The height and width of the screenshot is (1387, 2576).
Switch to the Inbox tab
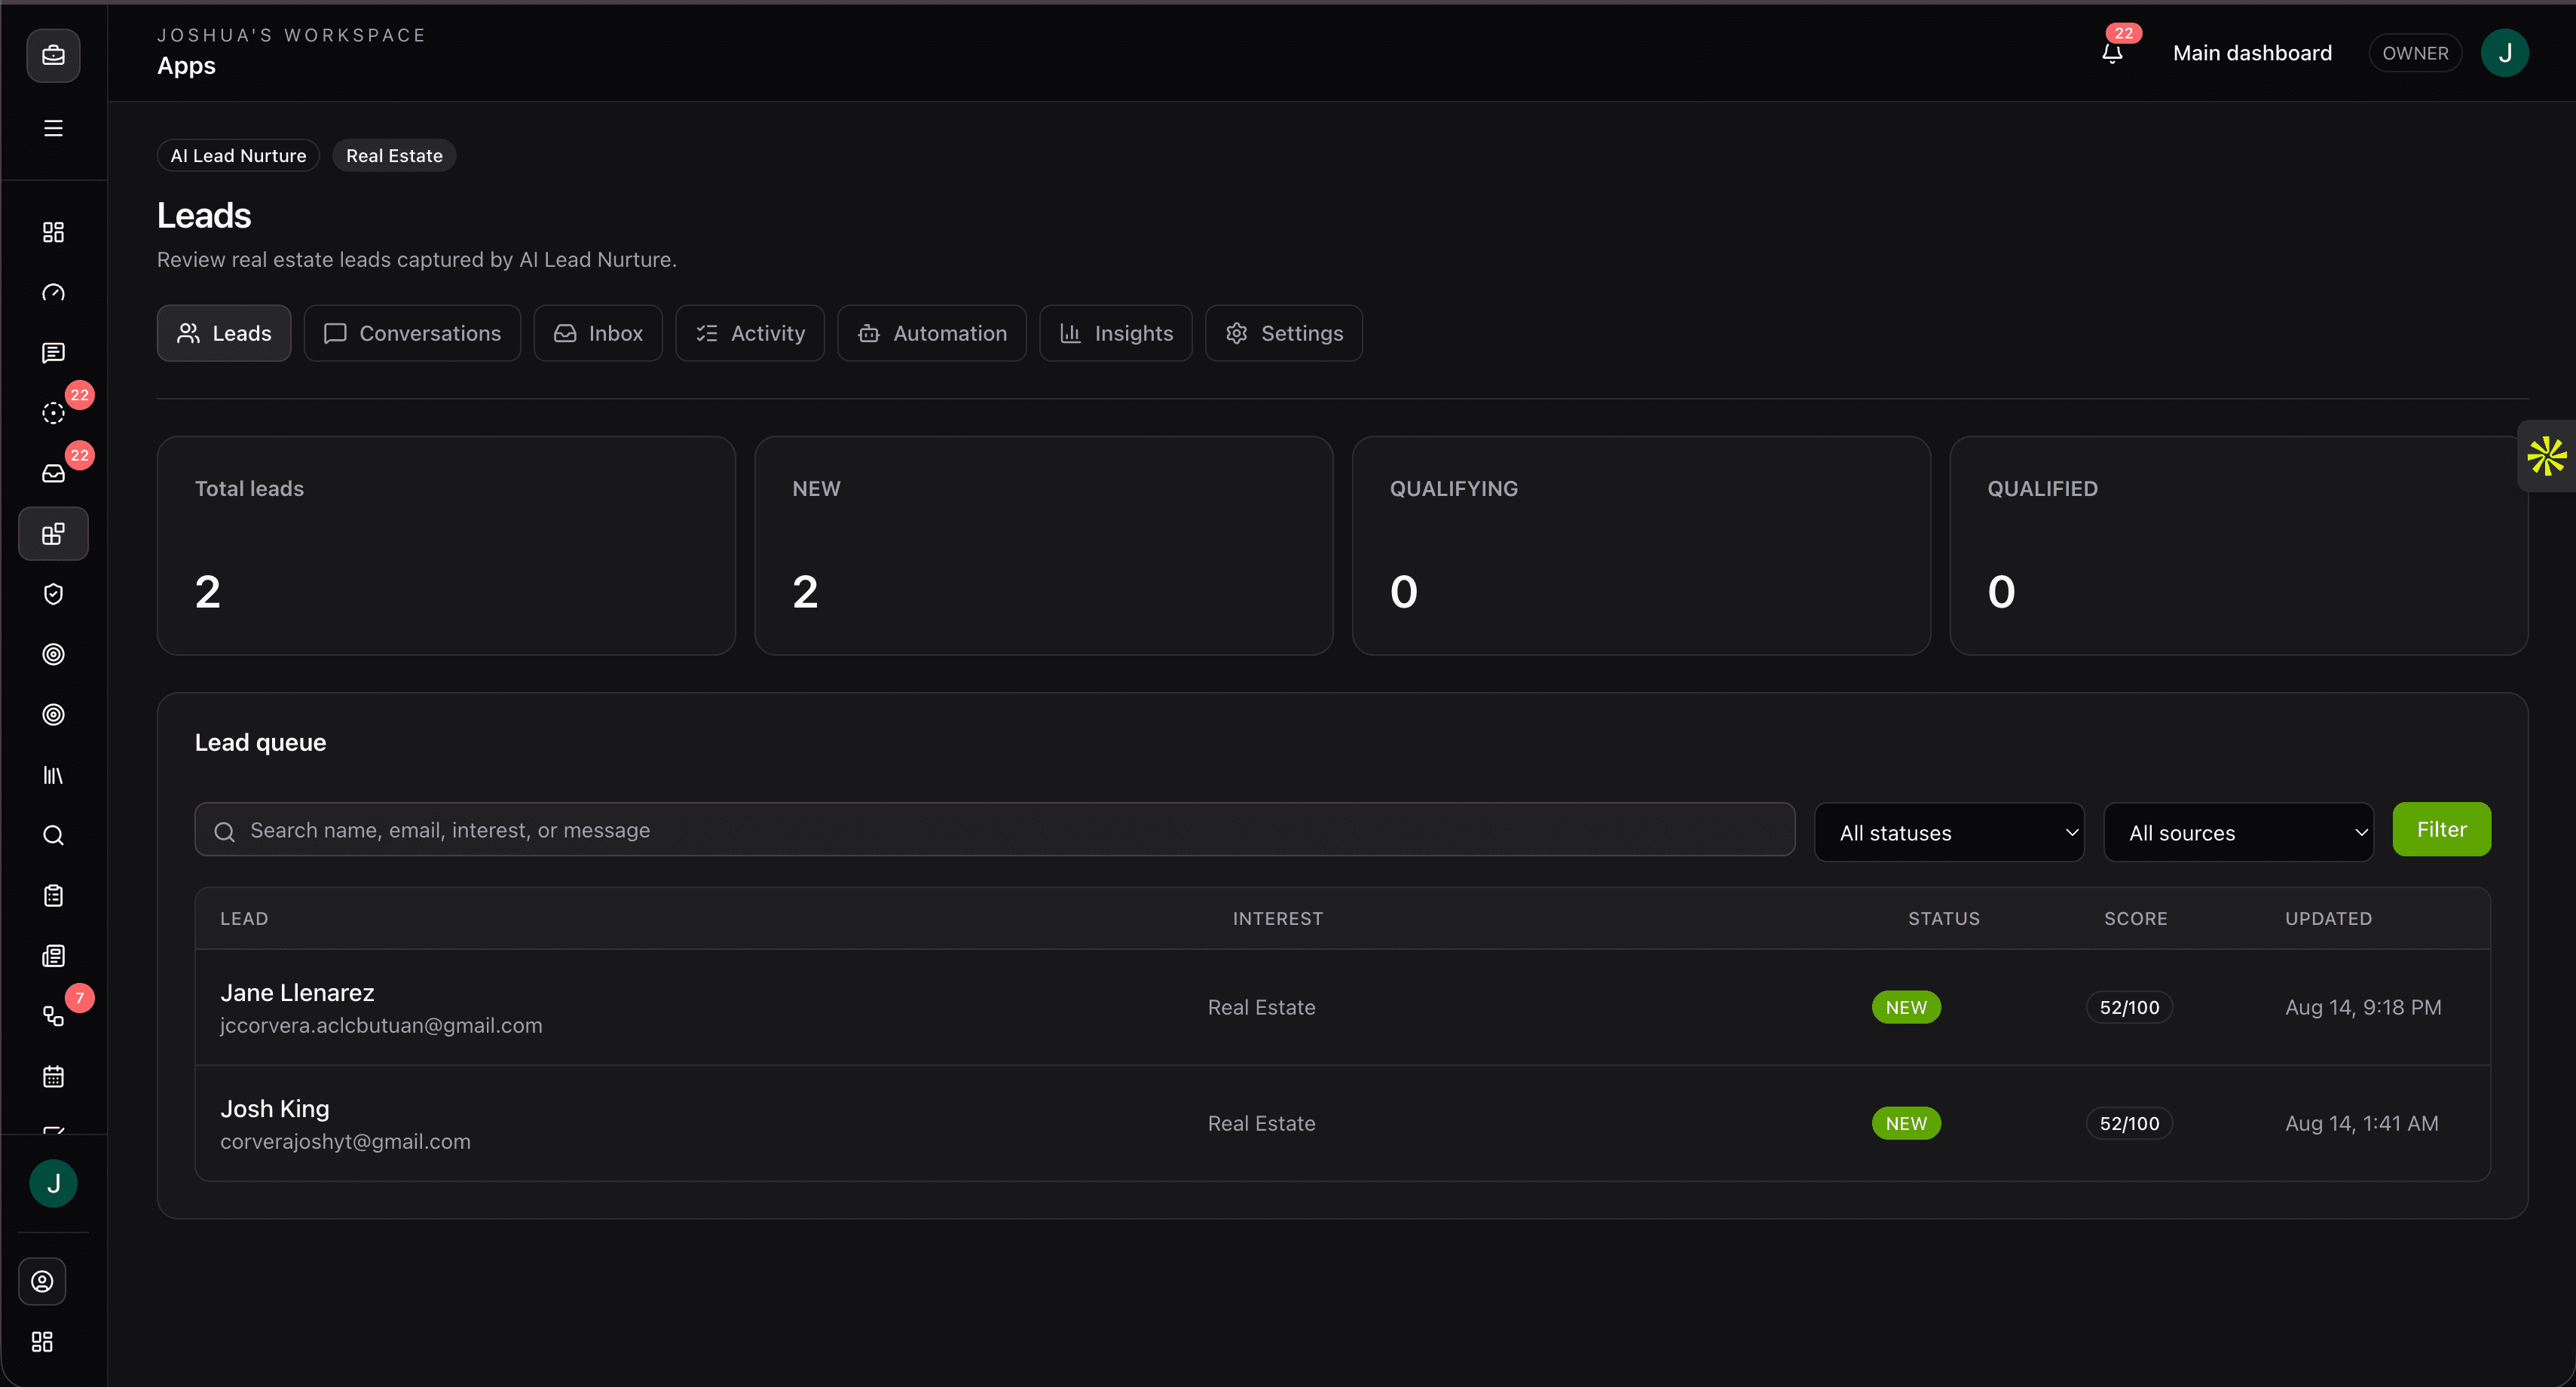598,333
